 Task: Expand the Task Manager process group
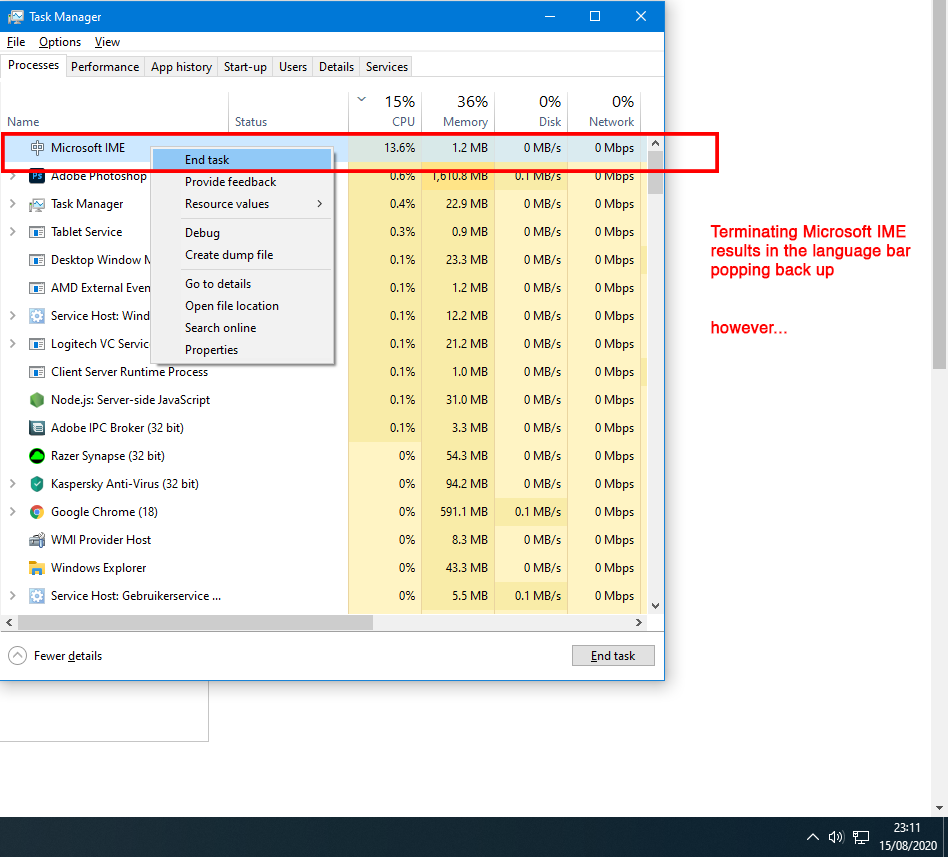12,204
